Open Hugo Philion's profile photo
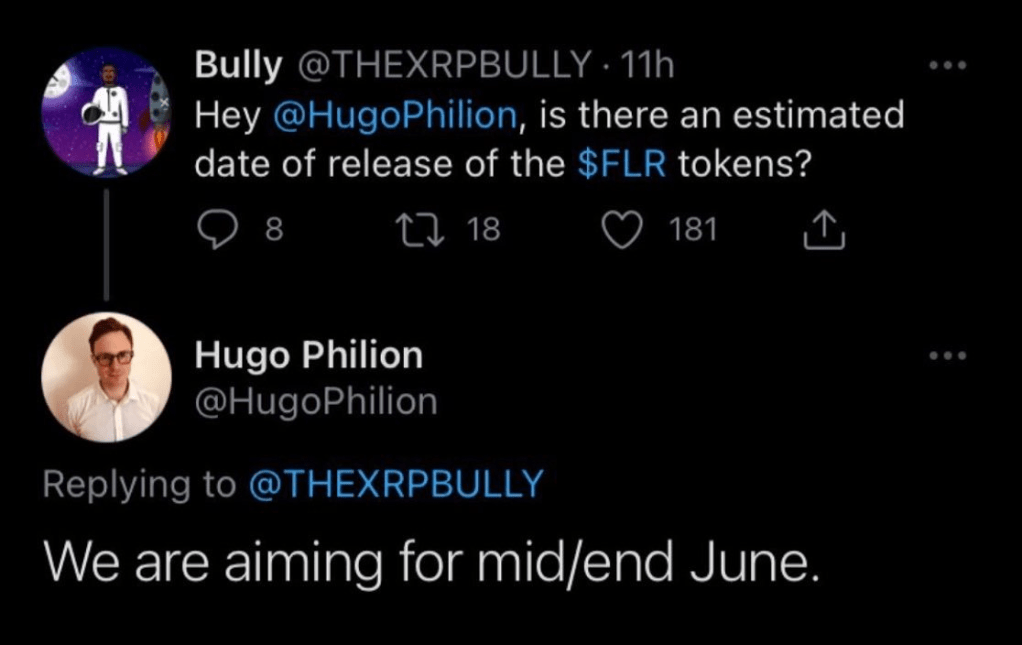The width and height of the screenshot is (1022, 645). click(x=106, y=377)
